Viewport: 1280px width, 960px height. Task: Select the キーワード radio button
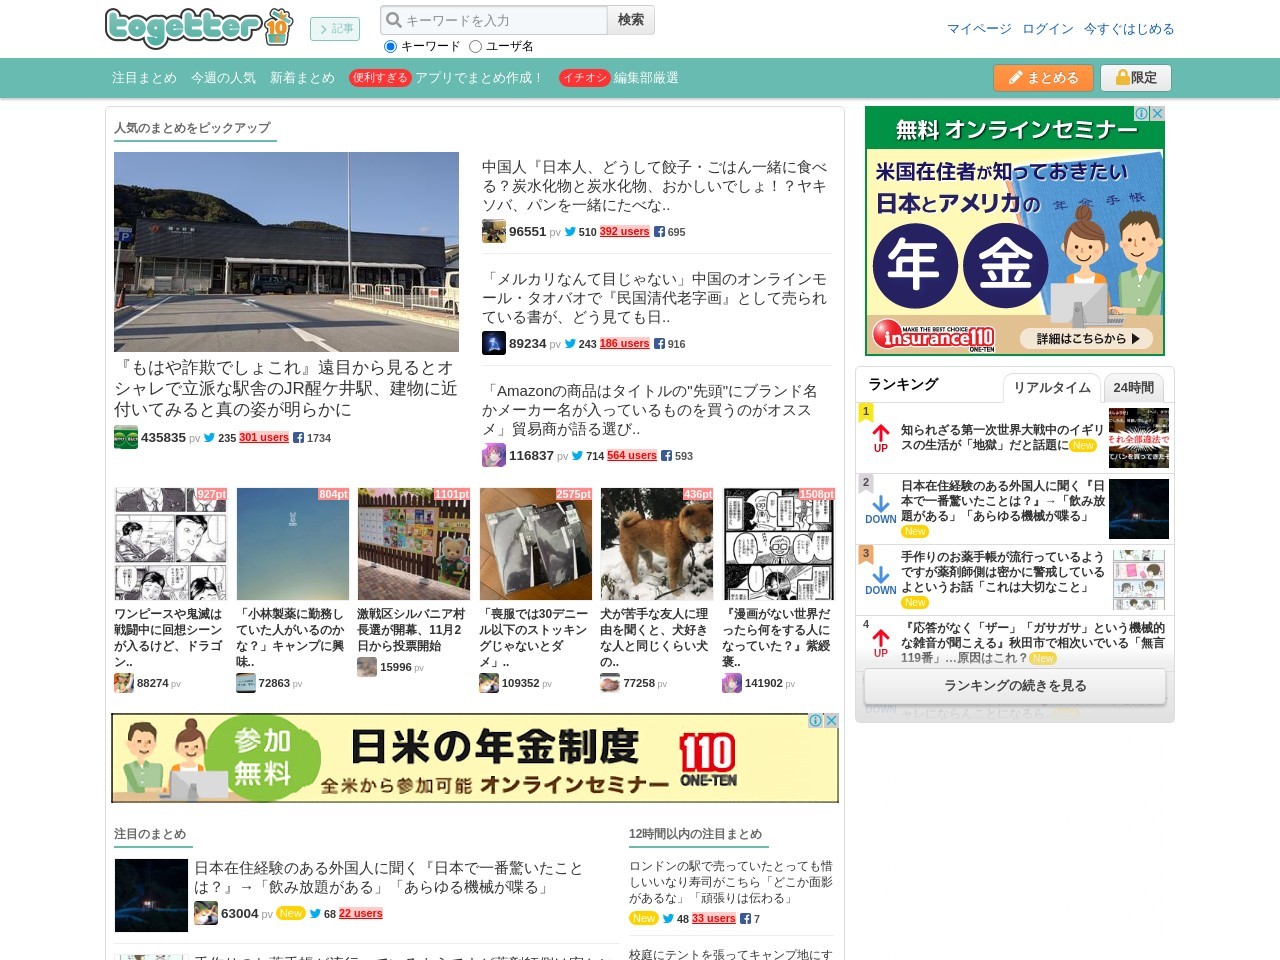click(x=391, y=46)
